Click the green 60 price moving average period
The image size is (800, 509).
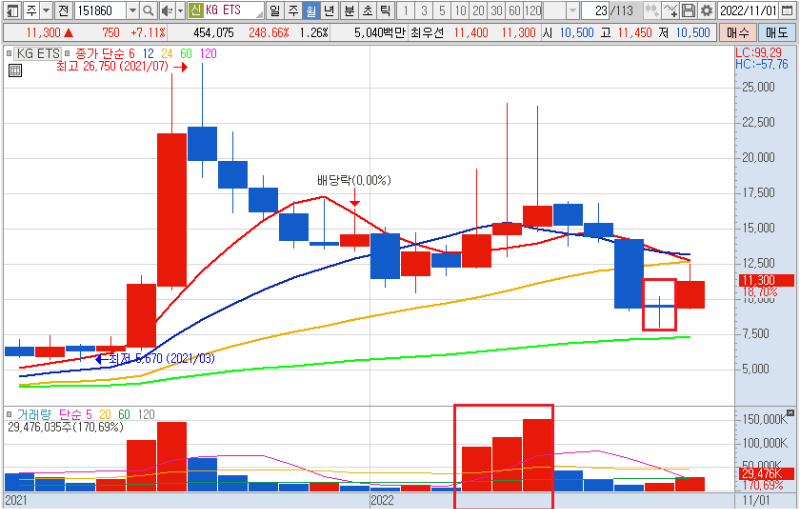pyautogui.click(x=186, y=54)
